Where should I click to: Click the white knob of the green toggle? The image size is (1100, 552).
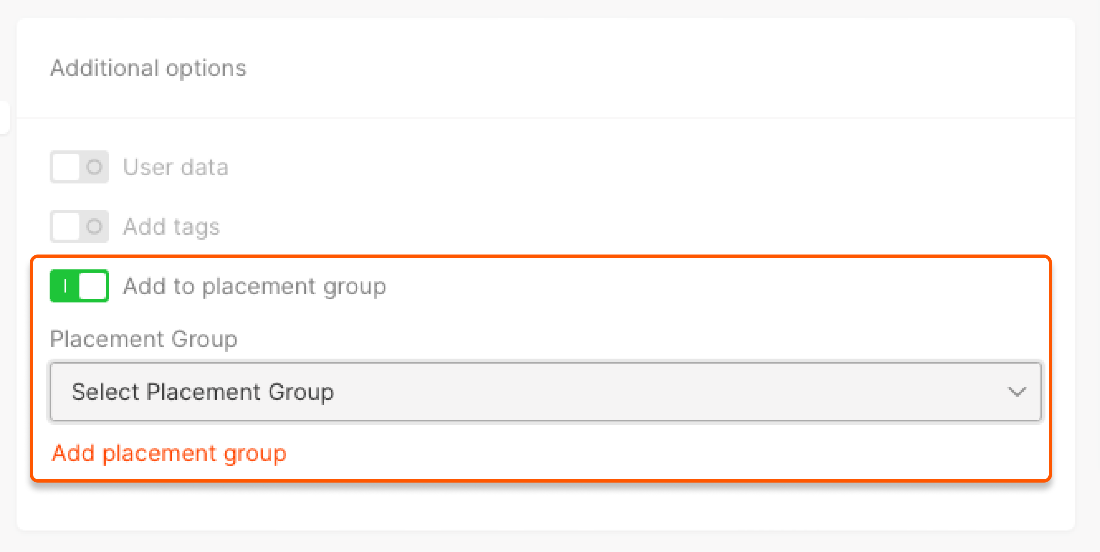point(92,287)
